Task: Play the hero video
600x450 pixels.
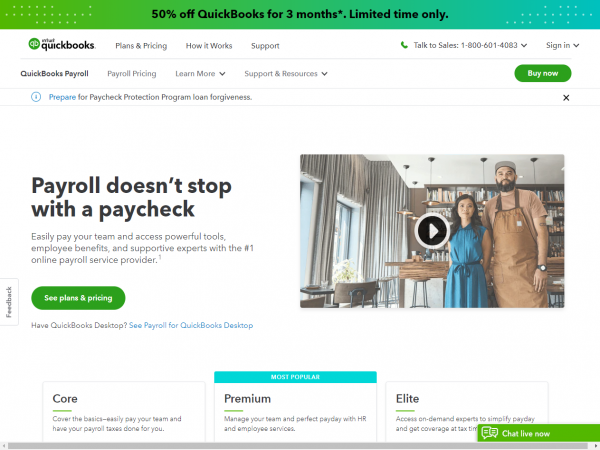Action: click(x=432, y=231)
